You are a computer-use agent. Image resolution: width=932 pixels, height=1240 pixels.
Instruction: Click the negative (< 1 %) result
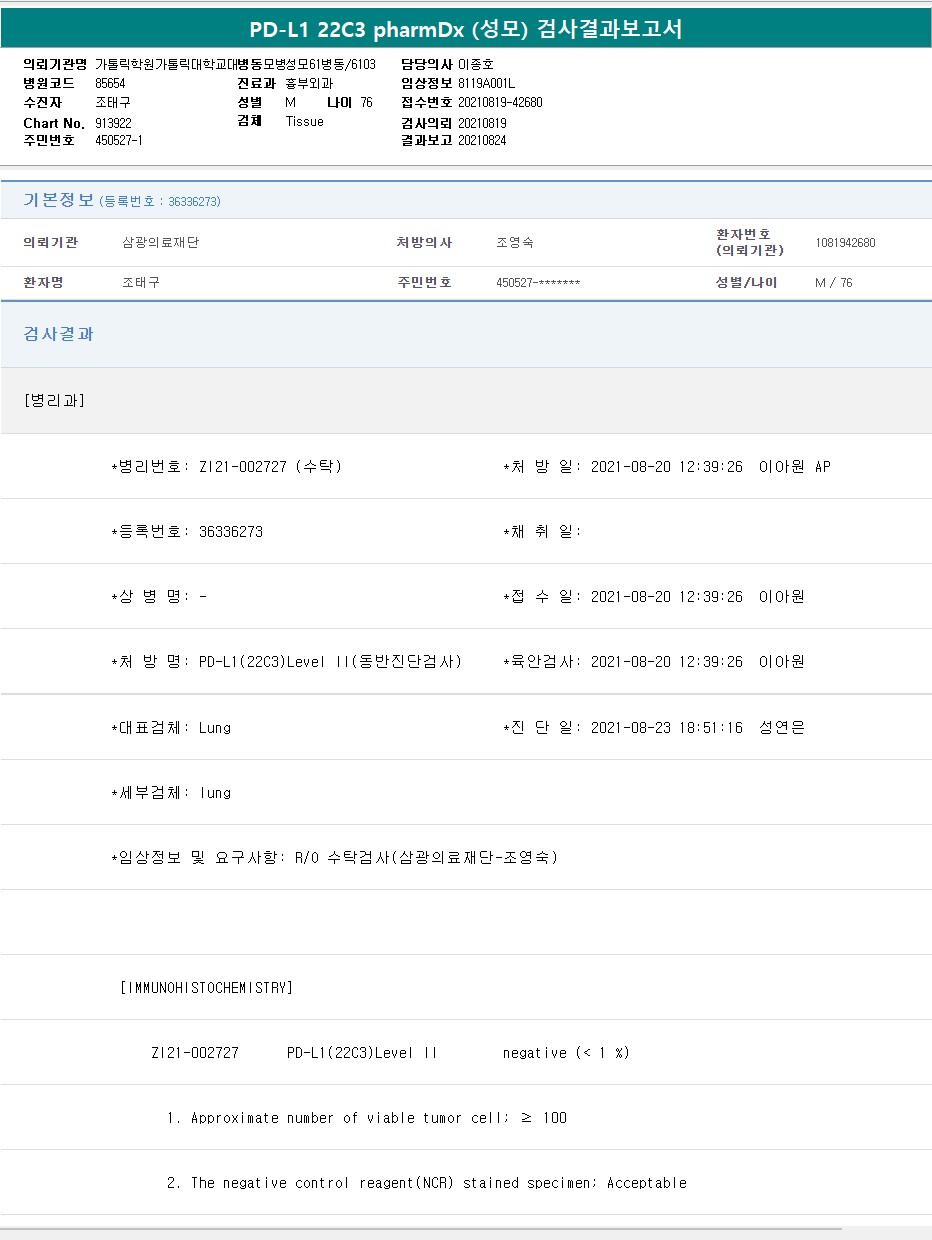(x=566, y=1052)
